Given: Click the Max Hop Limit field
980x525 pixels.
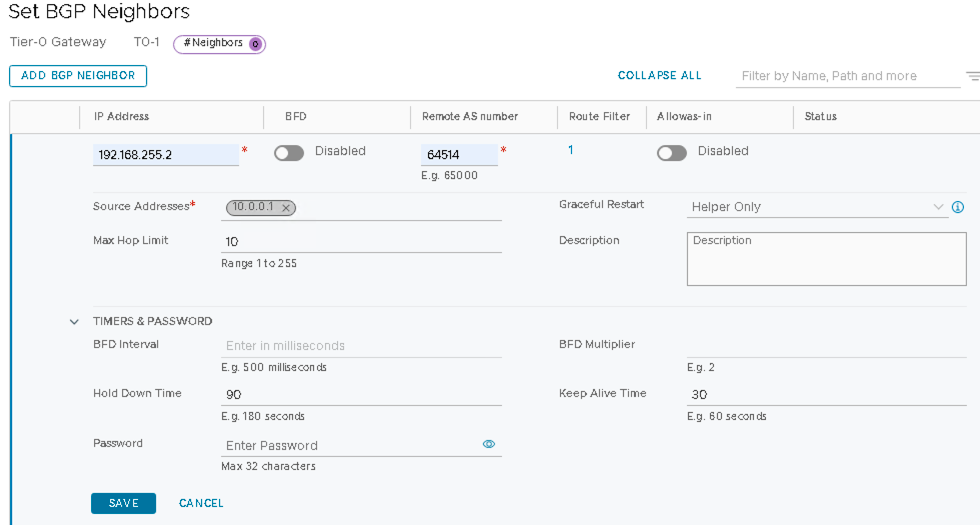Looking at the screenshot, I should point(360,242).
